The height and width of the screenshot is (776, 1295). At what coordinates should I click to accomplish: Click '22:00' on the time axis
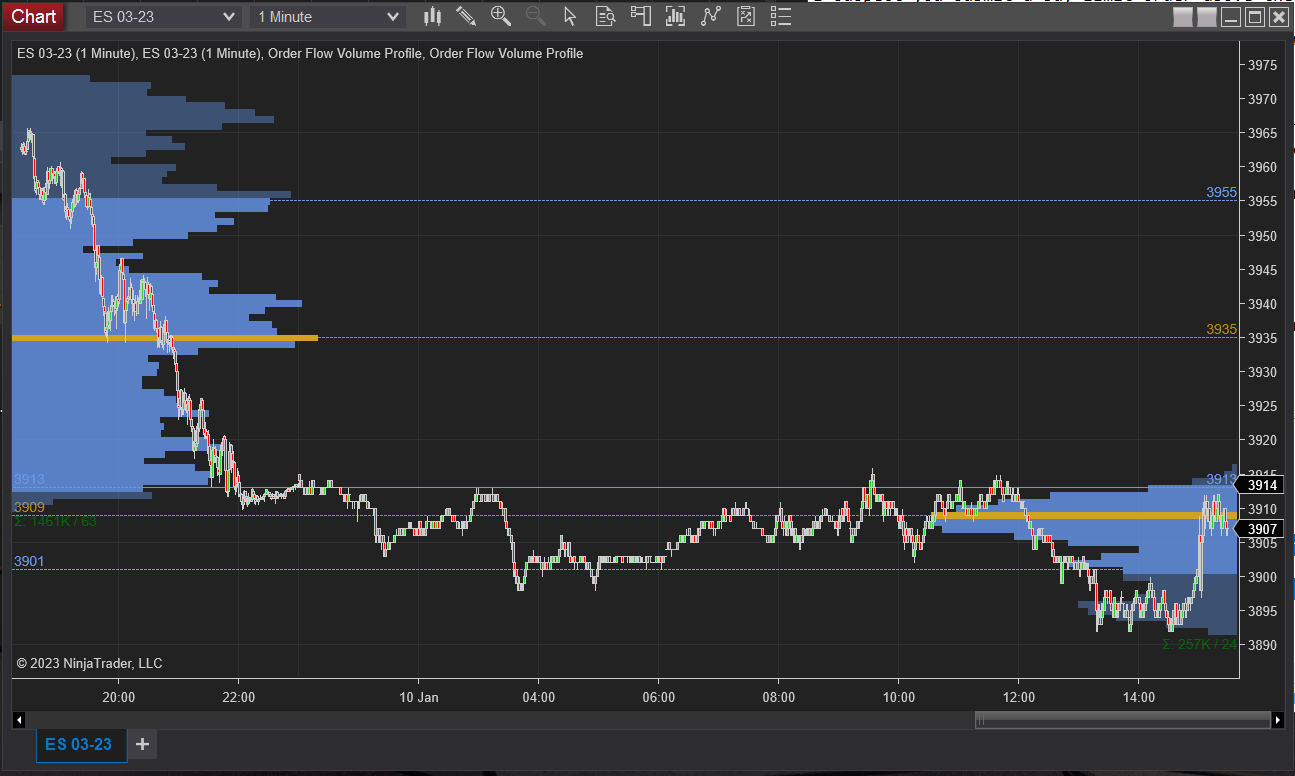238,697
